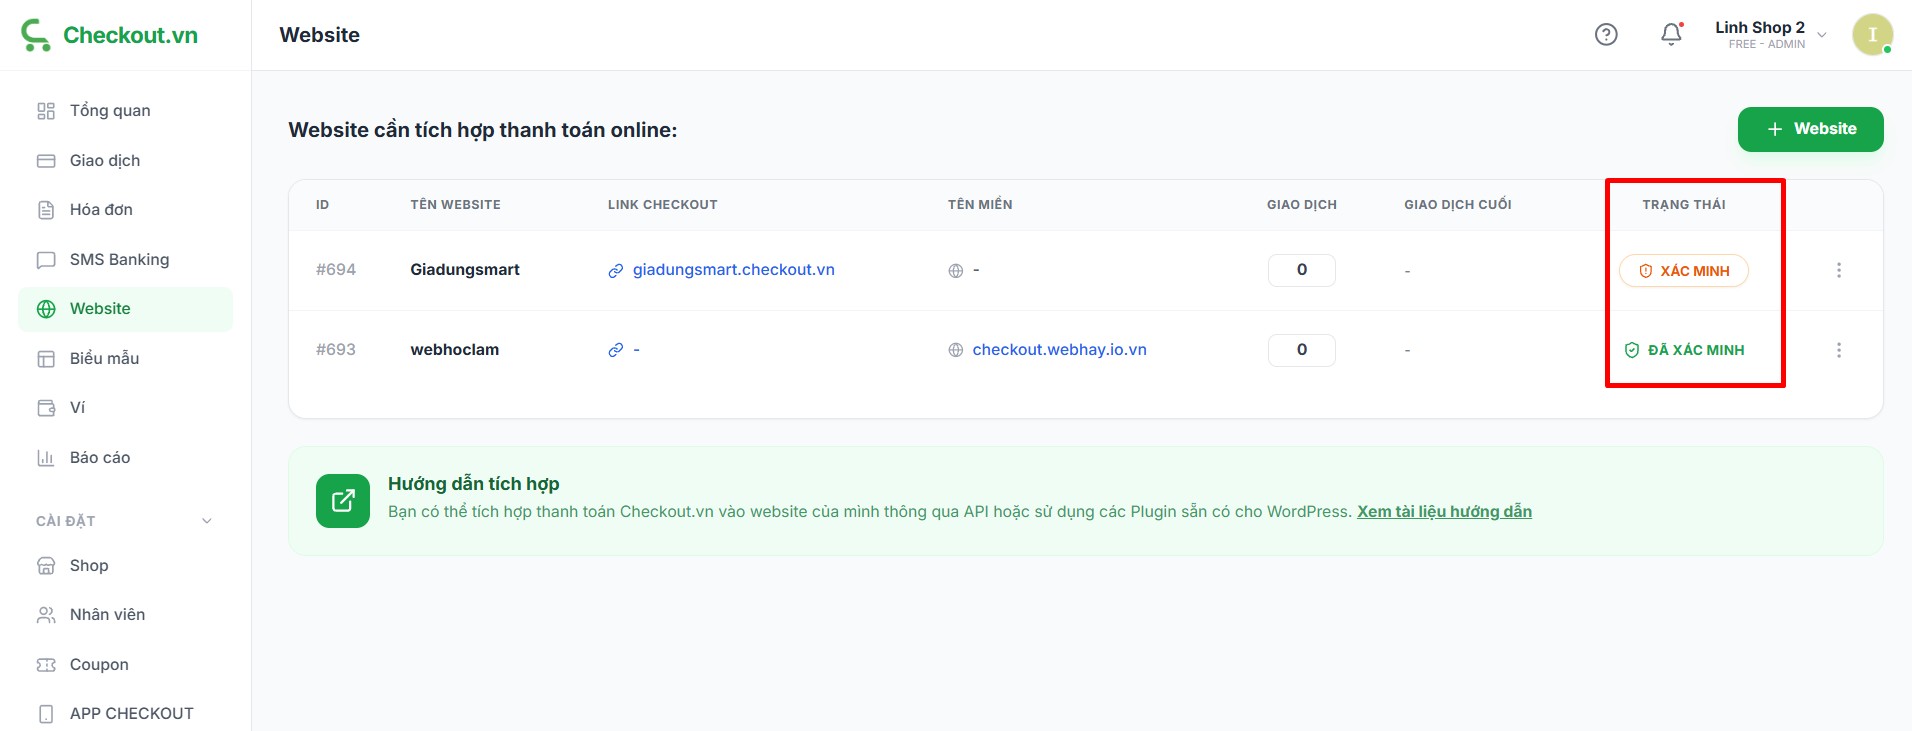
Task: Open the notifications bell
Action: tap(1671, 35)
